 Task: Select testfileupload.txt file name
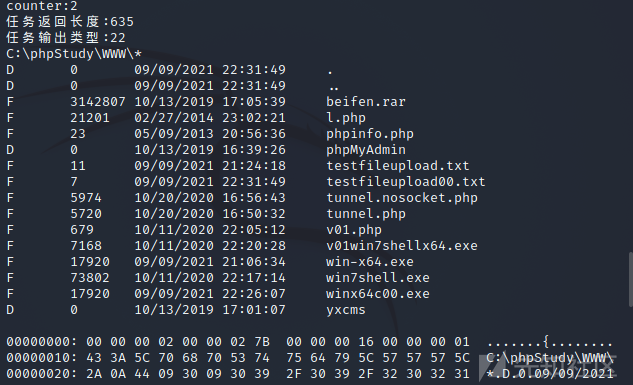coord(397,166)
